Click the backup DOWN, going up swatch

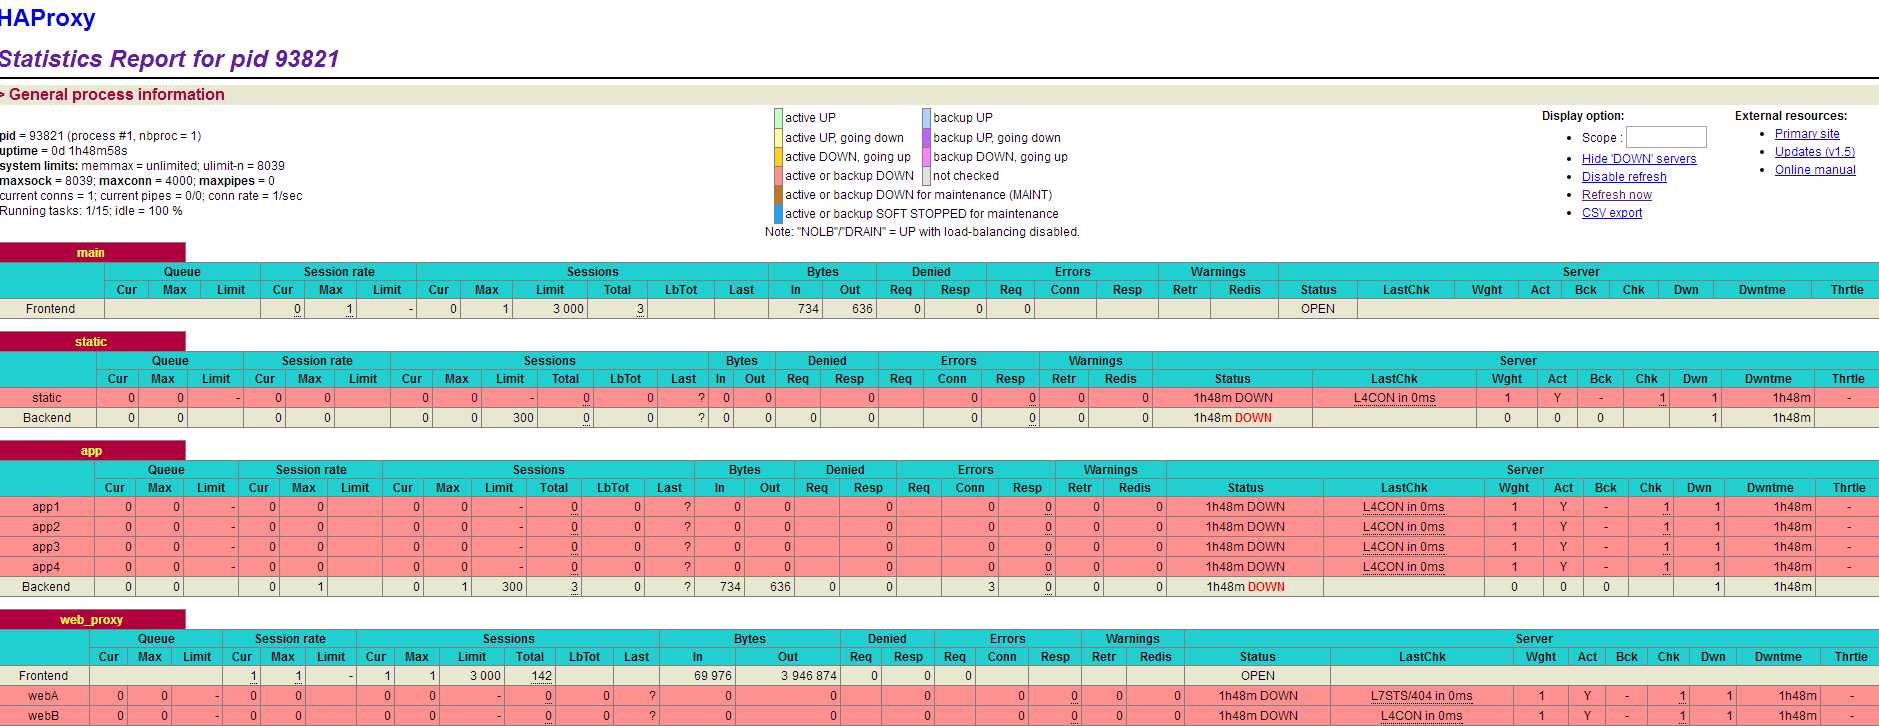tap(926, 157)
